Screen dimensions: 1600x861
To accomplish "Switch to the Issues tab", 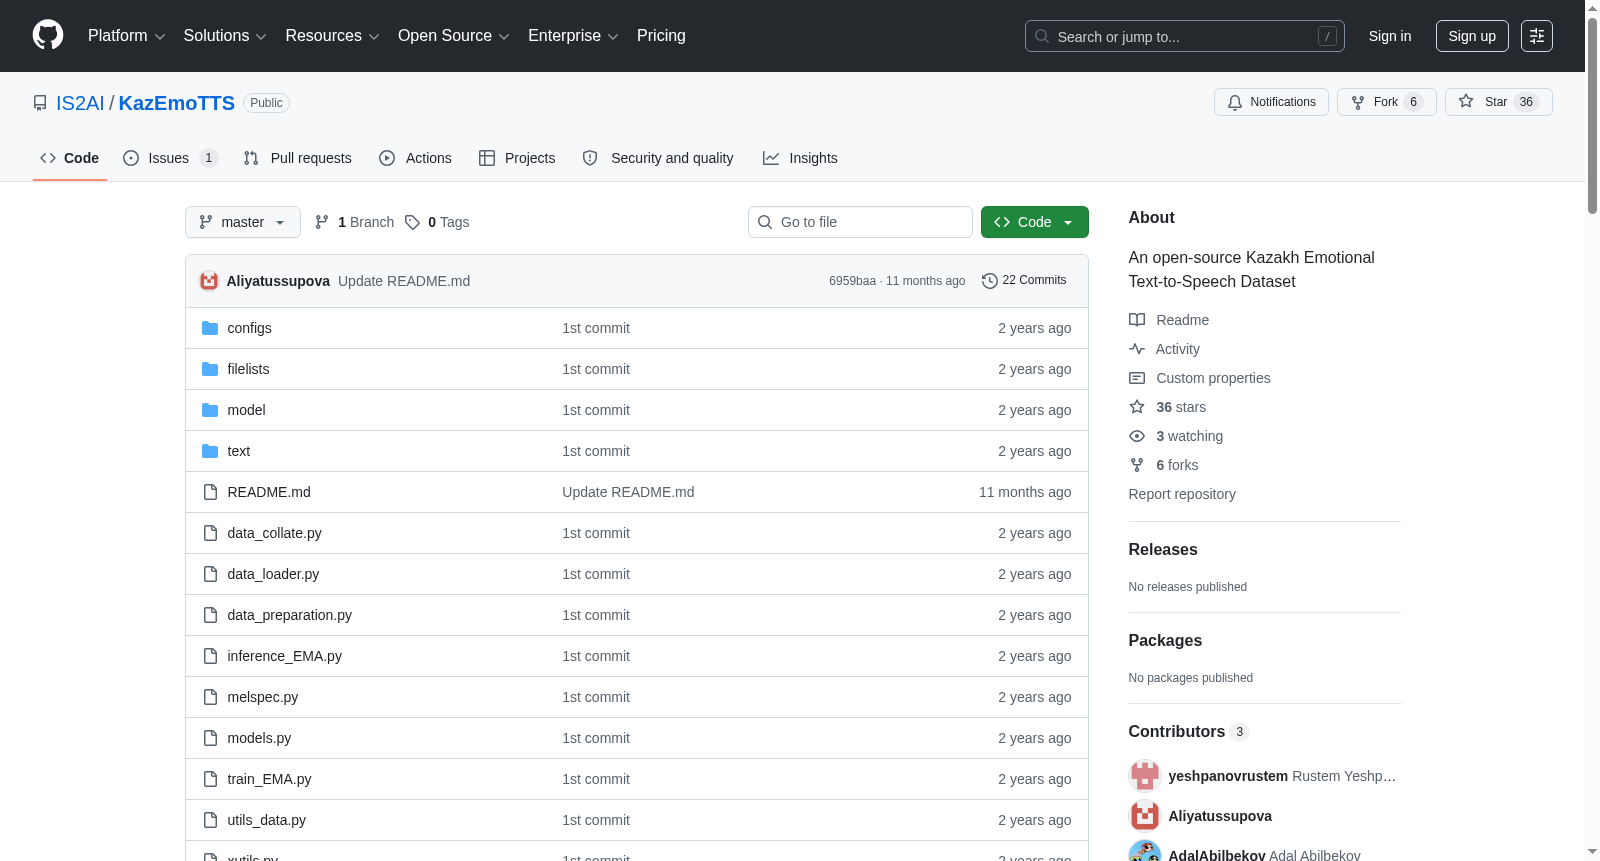I will pos(170,158).
